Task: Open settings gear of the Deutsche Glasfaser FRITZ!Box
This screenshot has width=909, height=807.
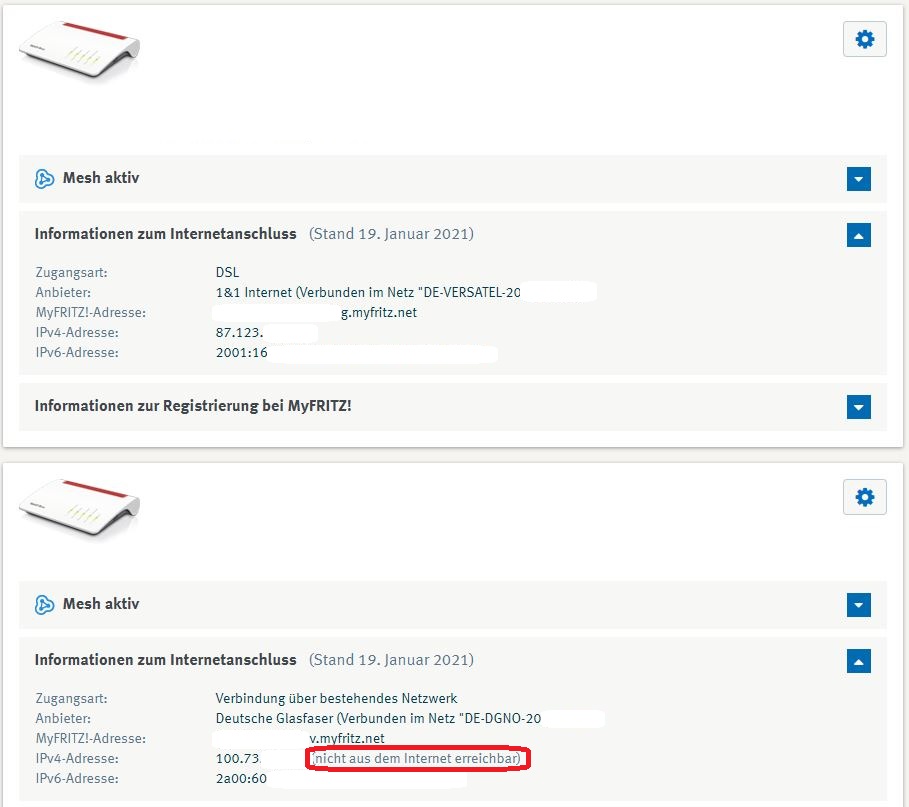Action: coord(864,497)
